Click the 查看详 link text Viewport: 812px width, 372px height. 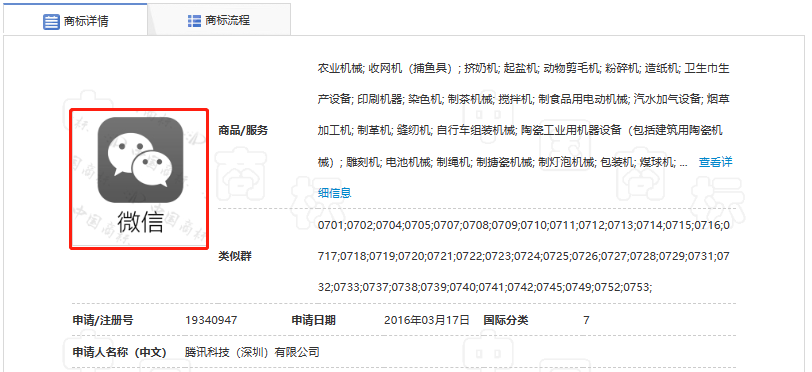pyautogui.click(x=715, y=162)
